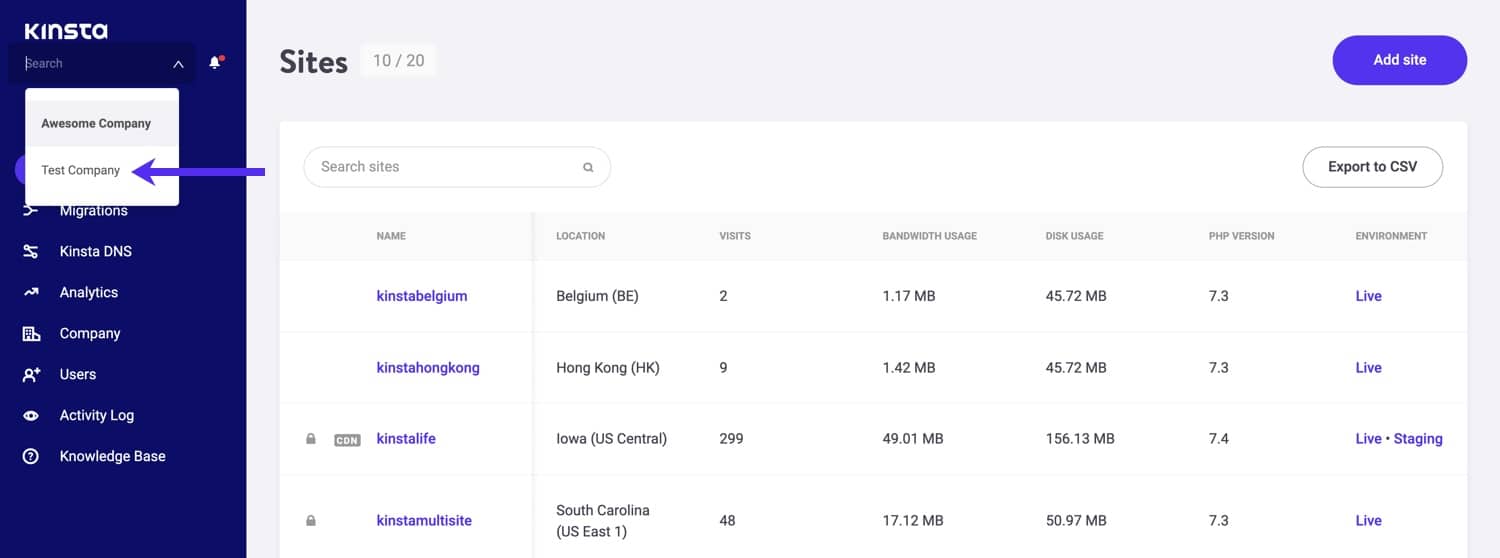
Task: Open the Knowledge Base
Action: 113,456
